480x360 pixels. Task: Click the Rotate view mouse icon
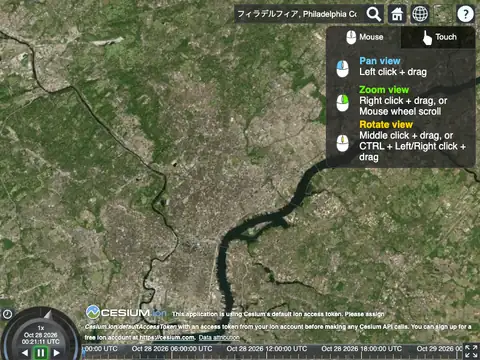point(342,143)
